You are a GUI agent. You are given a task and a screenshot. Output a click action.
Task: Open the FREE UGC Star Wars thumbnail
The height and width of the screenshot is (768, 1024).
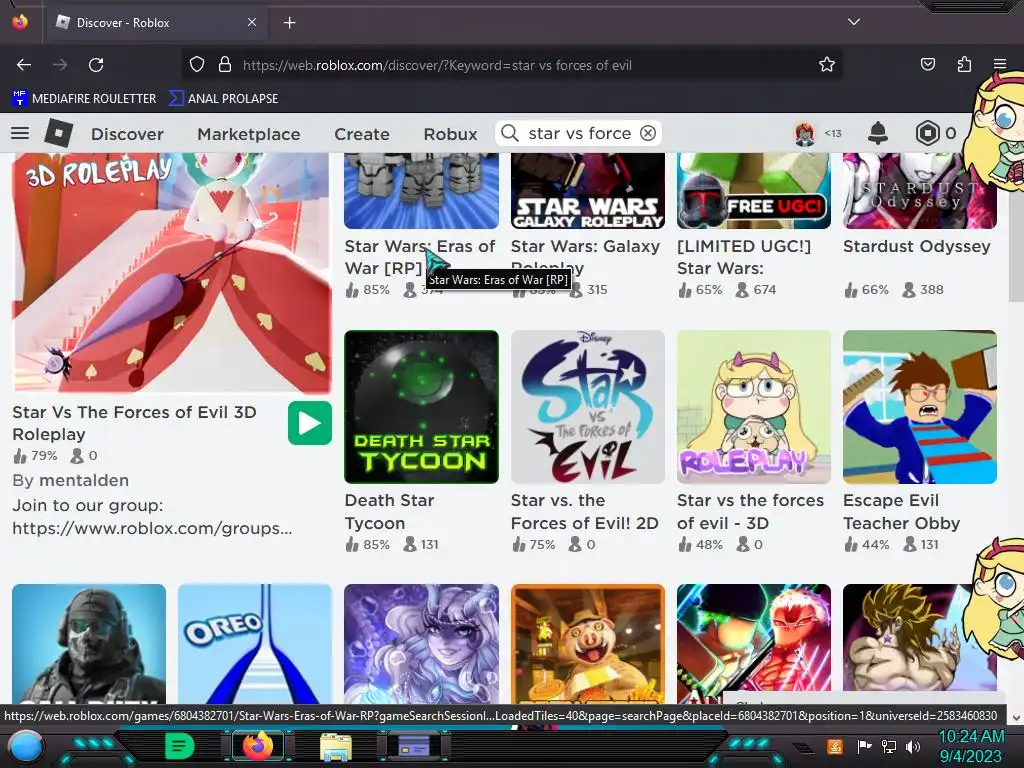pos(754,191)
